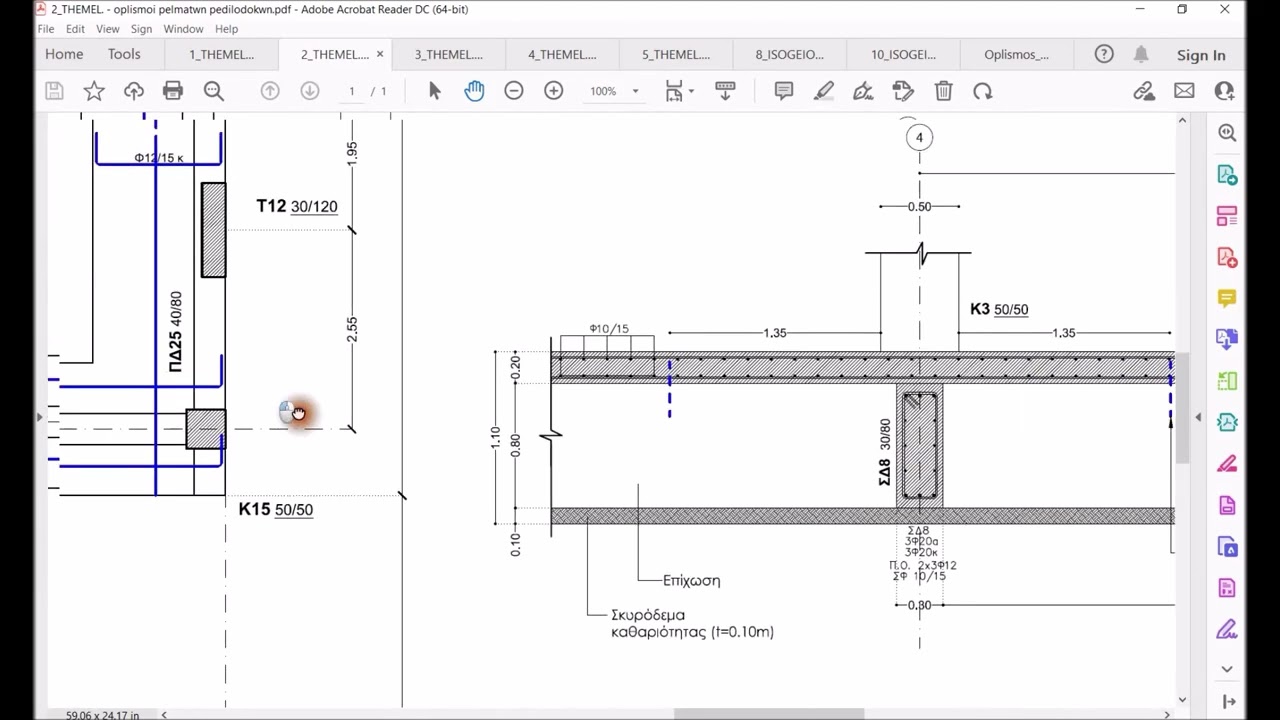Collapse the right tools pane arrow
This screenshot has height=720, width=1280.
[x=1199, y=416]
